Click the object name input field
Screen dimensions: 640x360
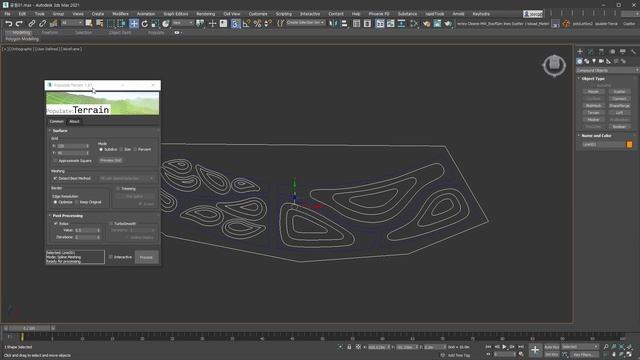603,144
